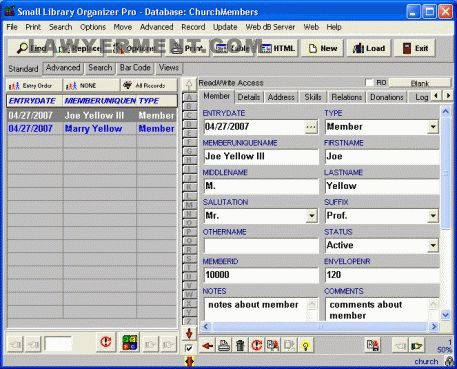Image resolution: width=457 pixels, height=369 pixels.
Task: Expand the SUFFIX dropdown
Action: click(433, 216)
